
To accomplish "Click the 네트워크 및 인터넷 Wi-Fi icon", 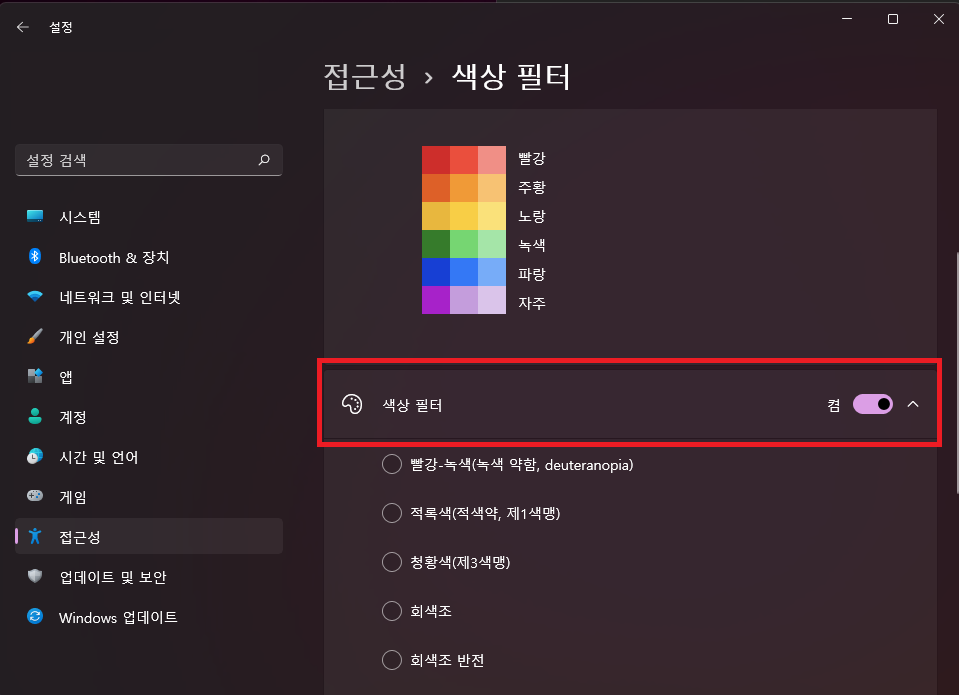I will click(x=35, y=296).
